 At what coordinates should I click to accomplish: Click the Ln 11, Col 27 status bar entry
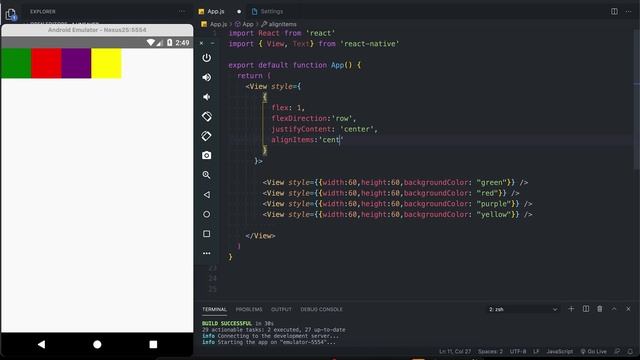point(455,351)
